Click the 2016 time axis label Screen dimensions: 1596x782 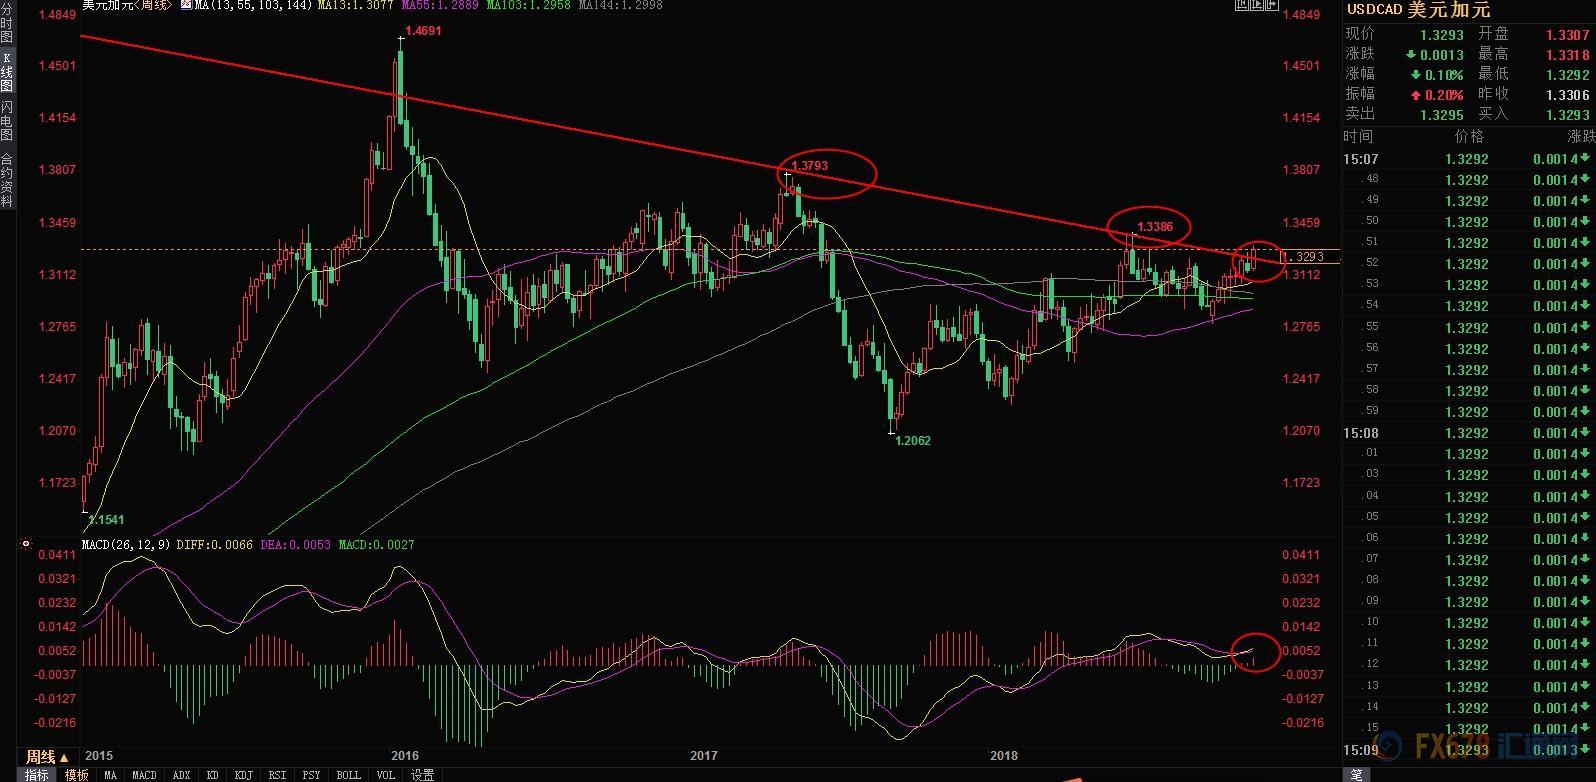pos(405,756)
